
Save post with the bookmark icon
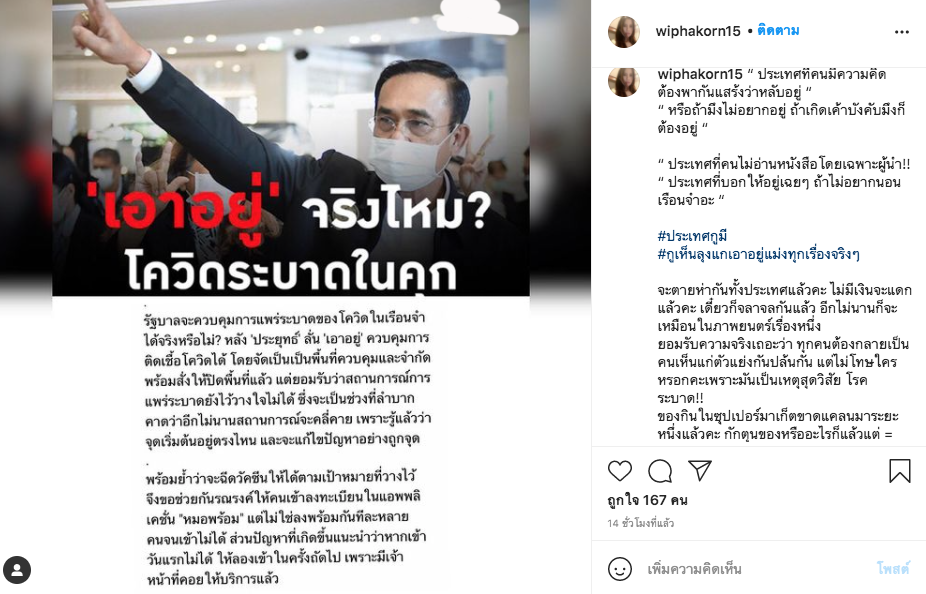(899, 471)
